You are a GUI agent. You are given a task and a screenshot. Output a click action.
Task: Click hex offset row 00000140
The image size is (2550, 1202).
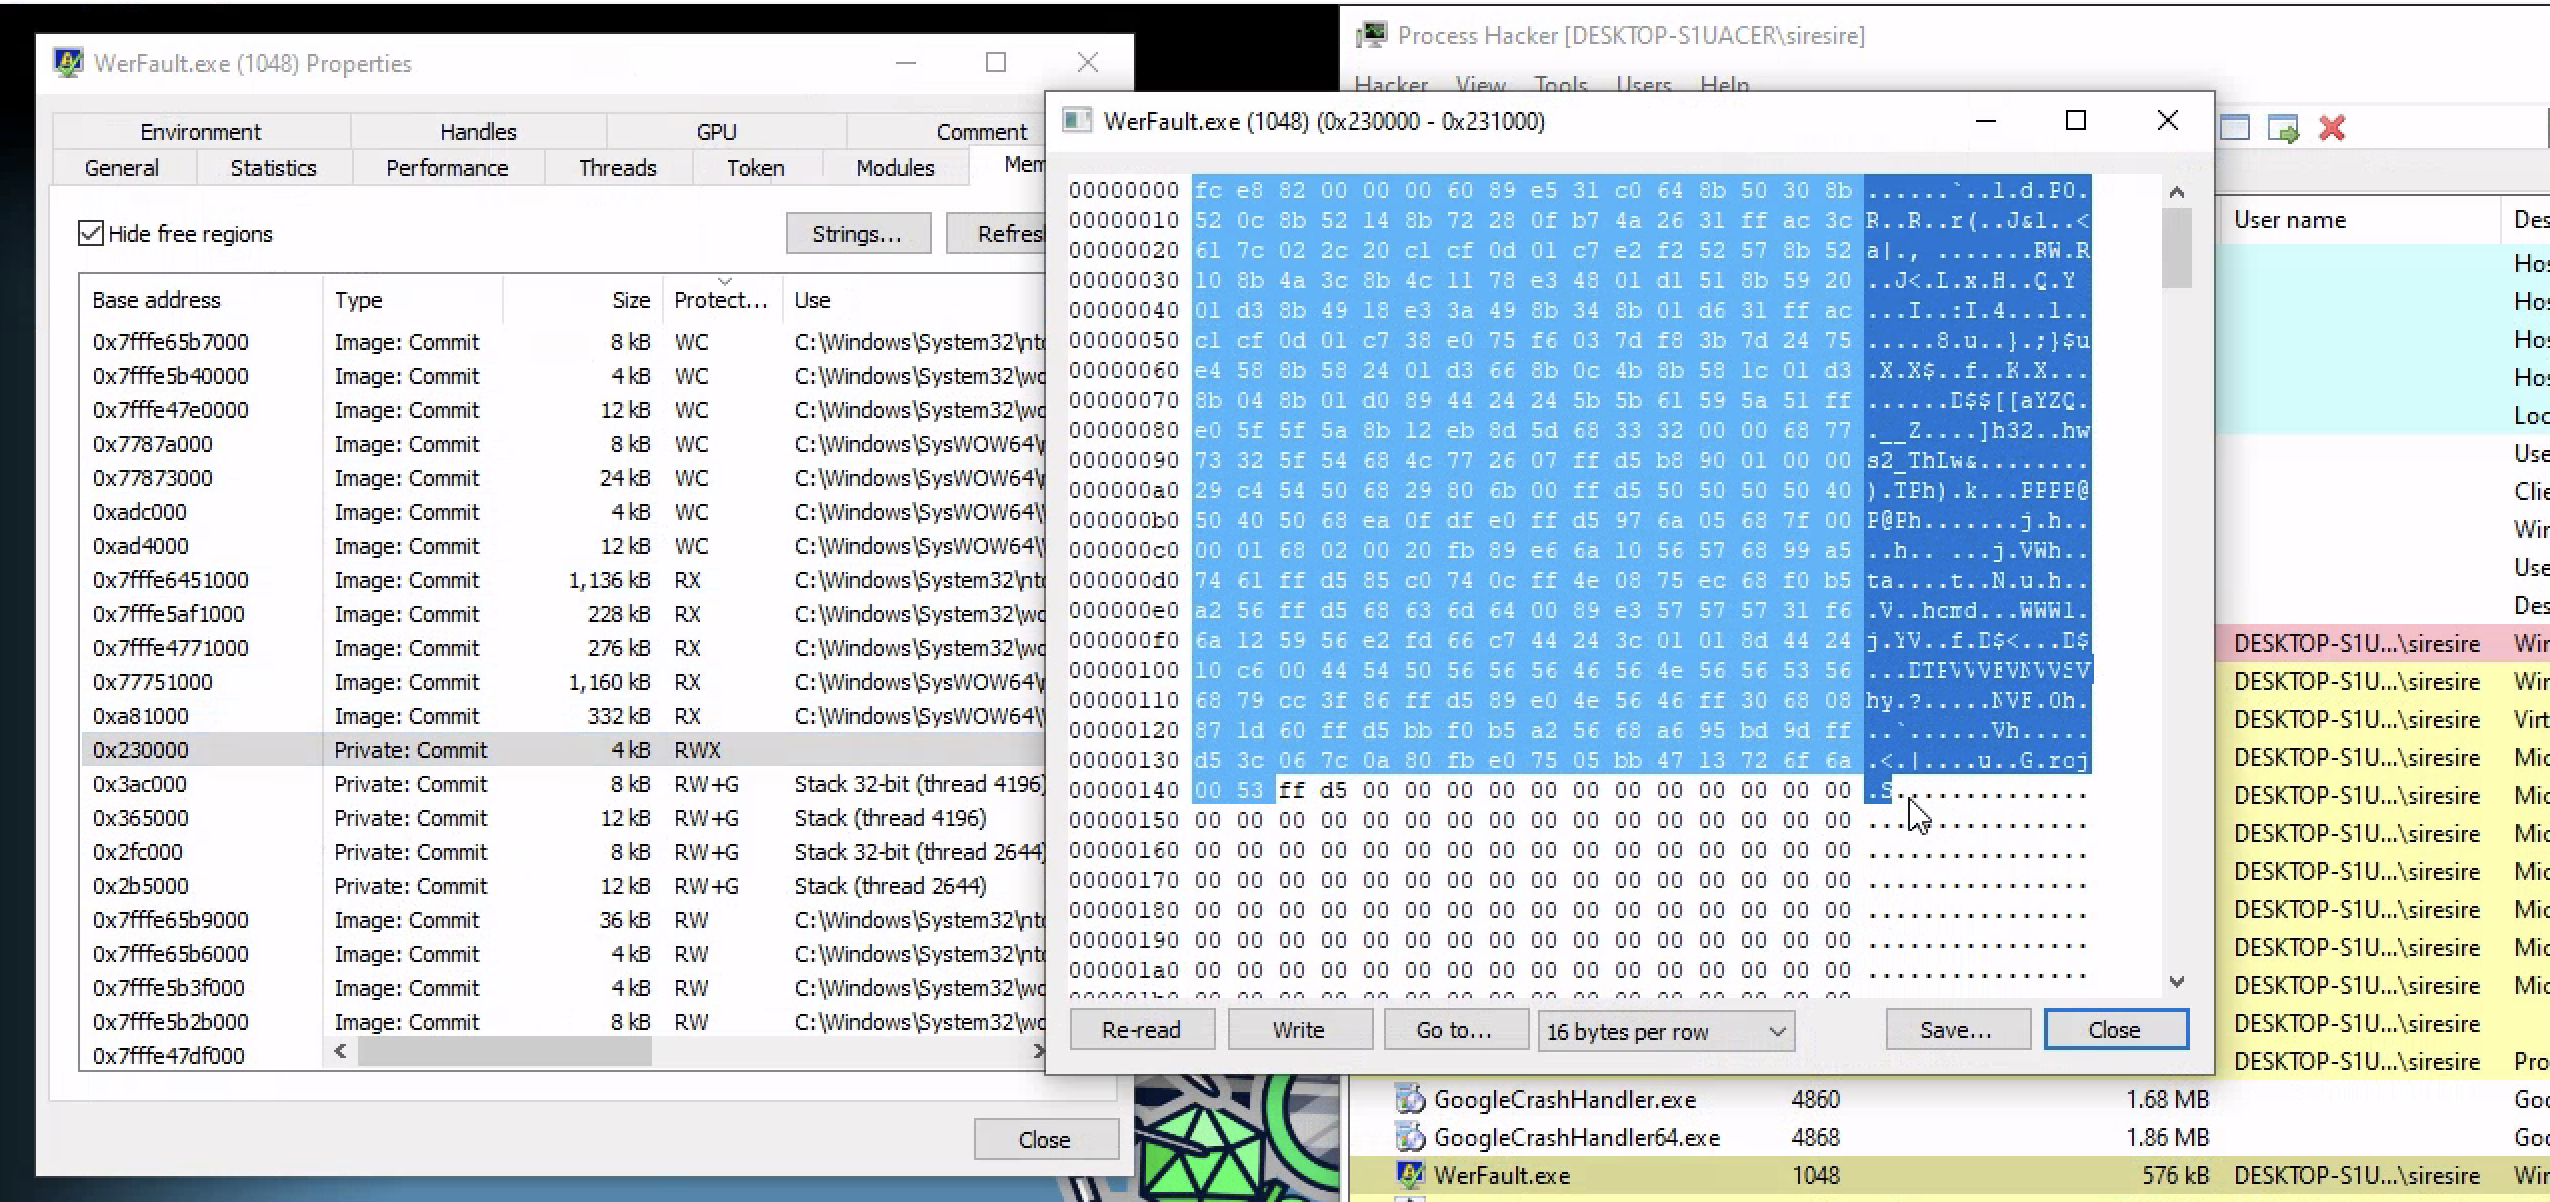[x=1124, y=791]
